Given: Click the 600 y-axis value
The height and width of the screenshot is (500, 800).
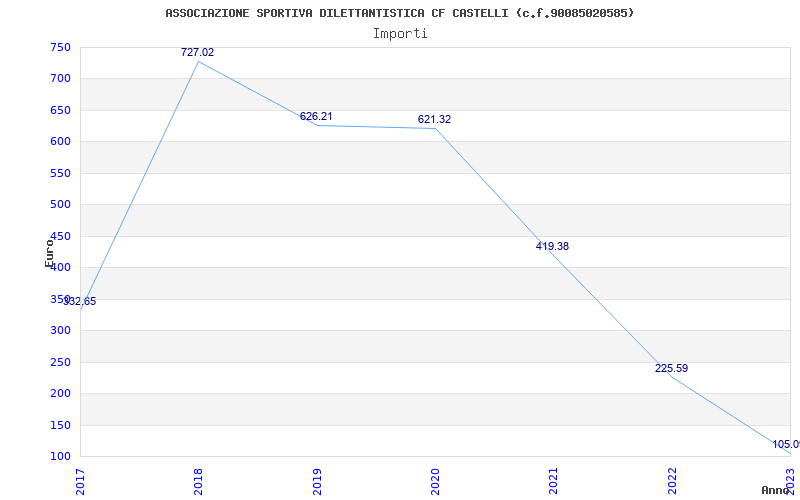Looking at the screenshot, I should 60,141.
